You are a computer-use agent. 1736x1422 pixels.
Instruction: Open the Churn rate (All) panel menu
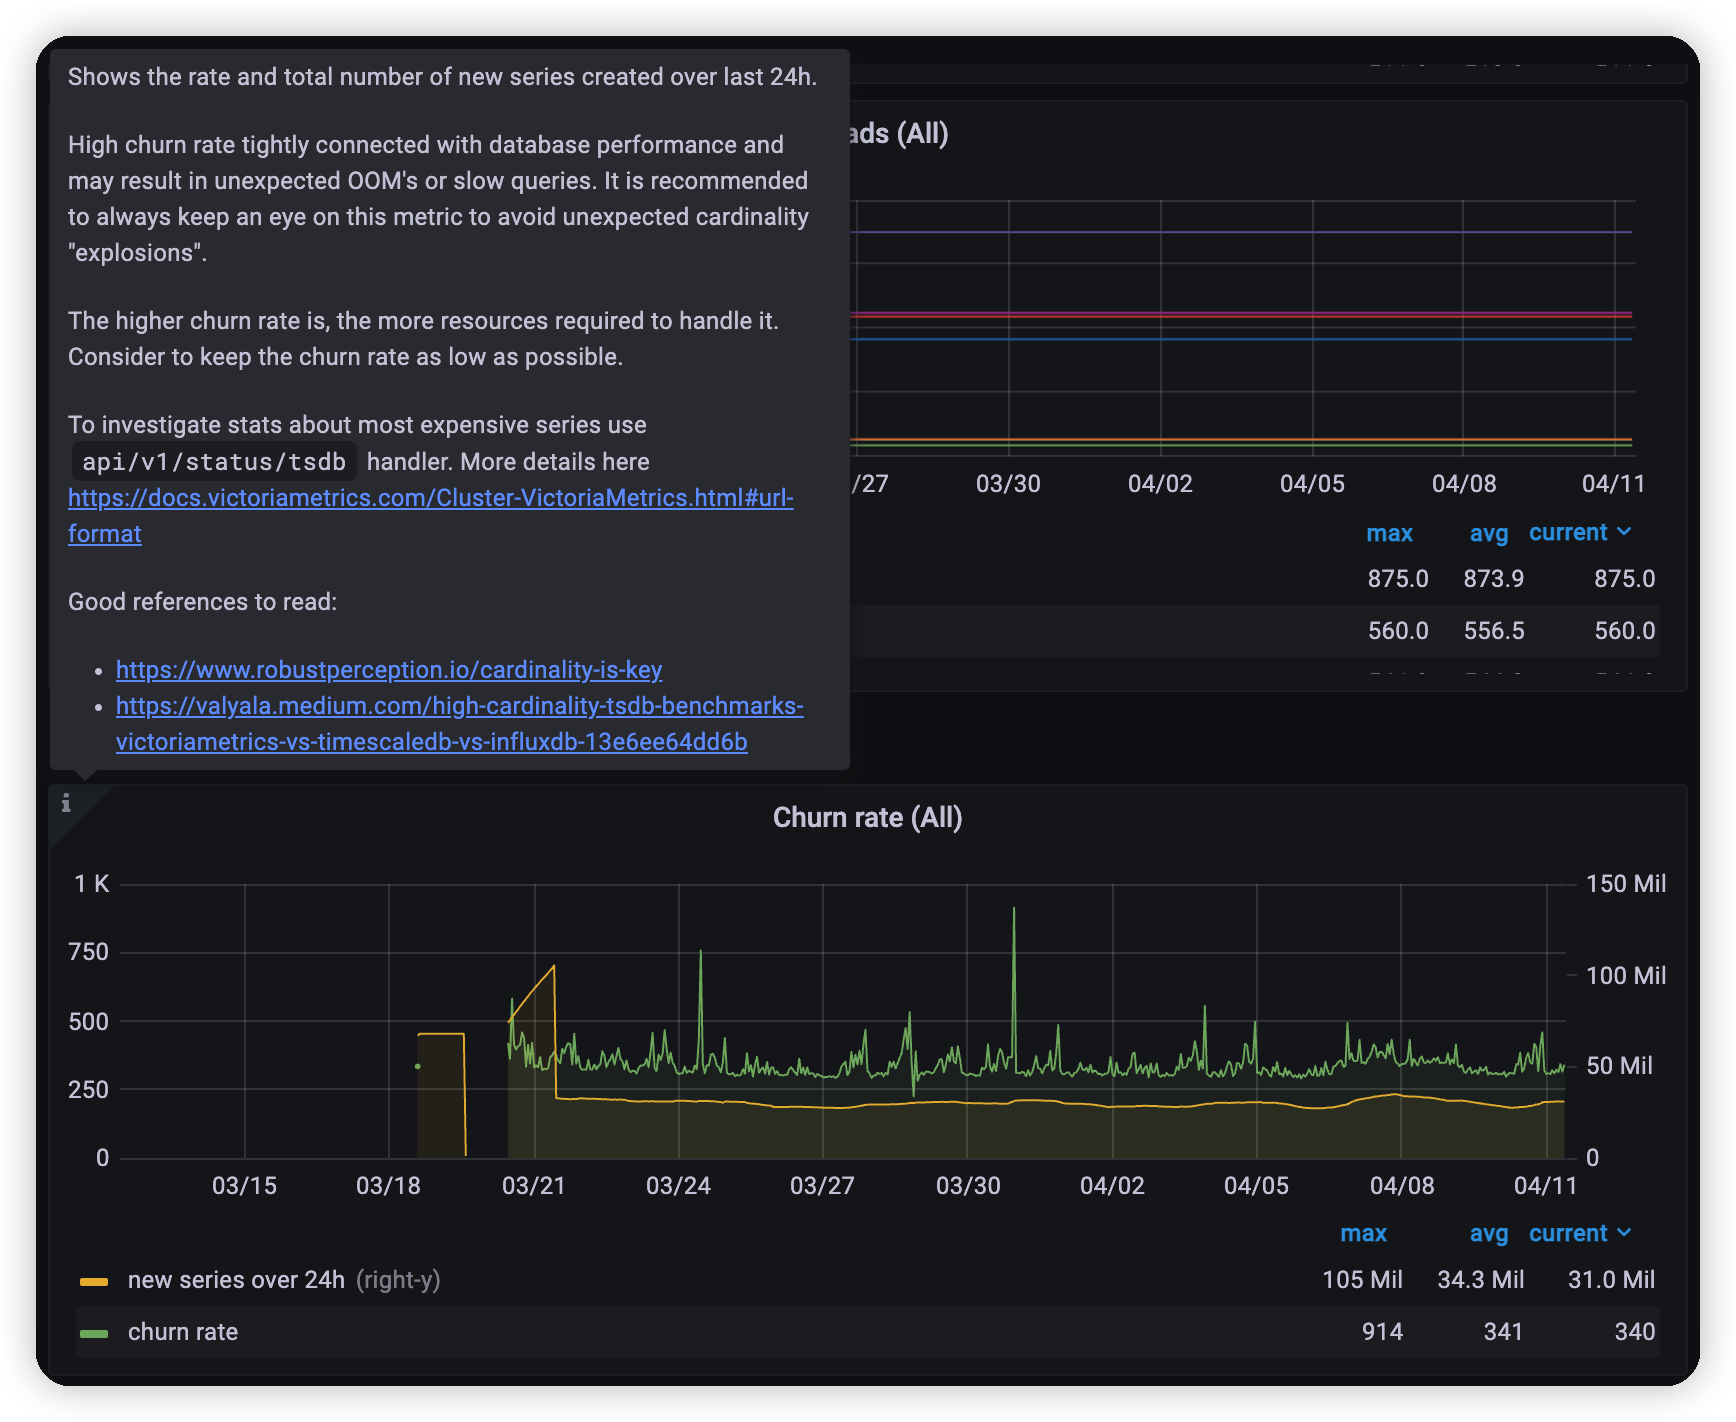[x=866, y=817]
